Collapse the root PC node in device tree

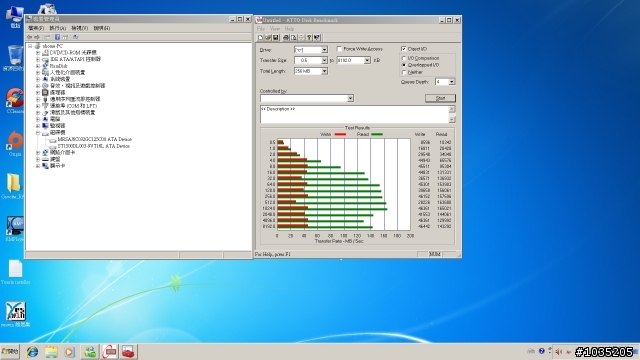pos(30,46)
